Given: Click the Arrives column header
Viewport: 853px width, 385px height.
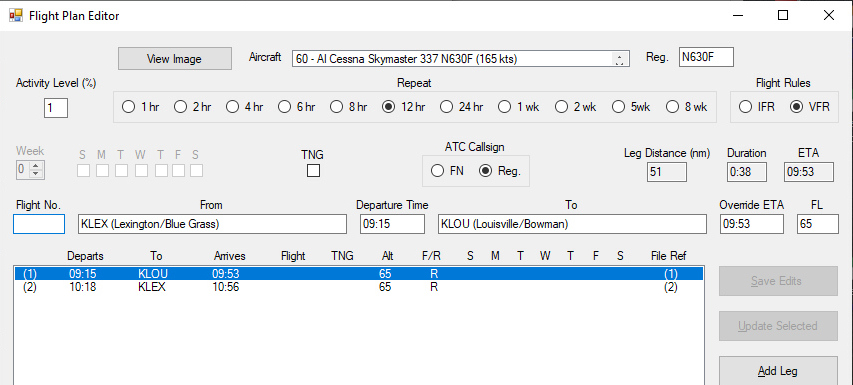Looking at the screenshot, I should pyautogui.click(x=230, y=256).
